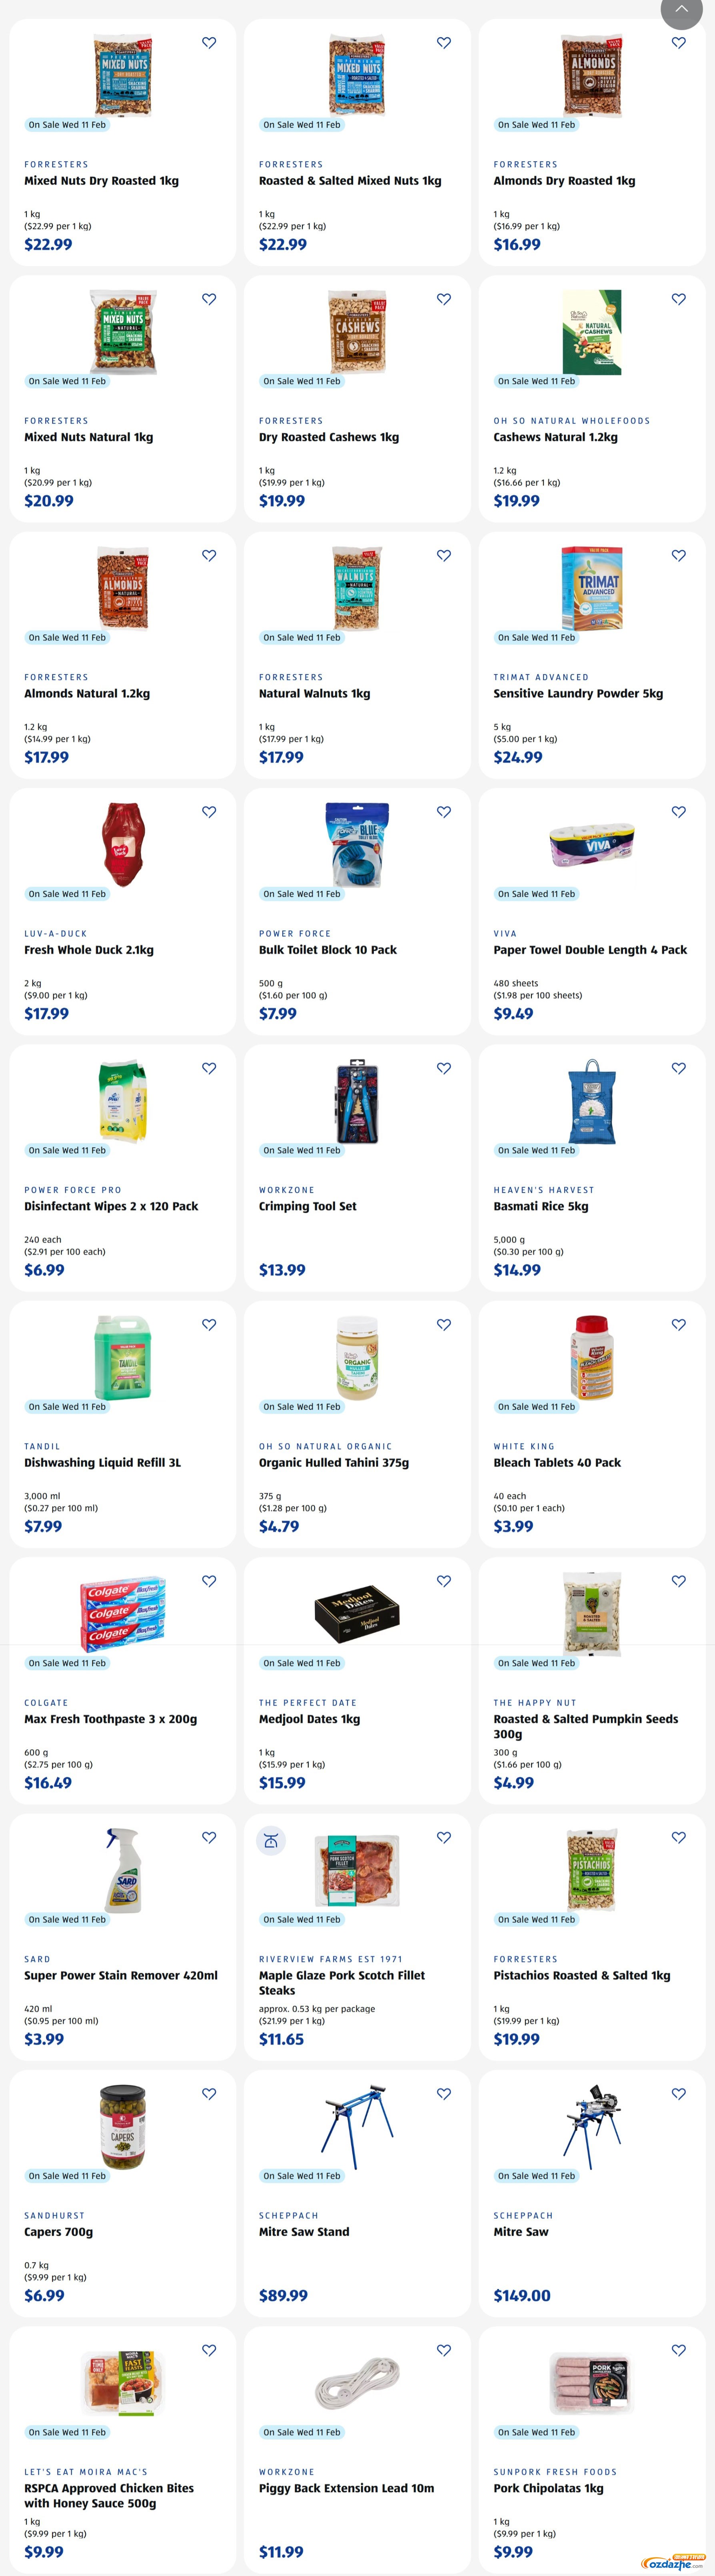Heart the Crimping Tool Set
The image size is (715, 2576).
444,1068
